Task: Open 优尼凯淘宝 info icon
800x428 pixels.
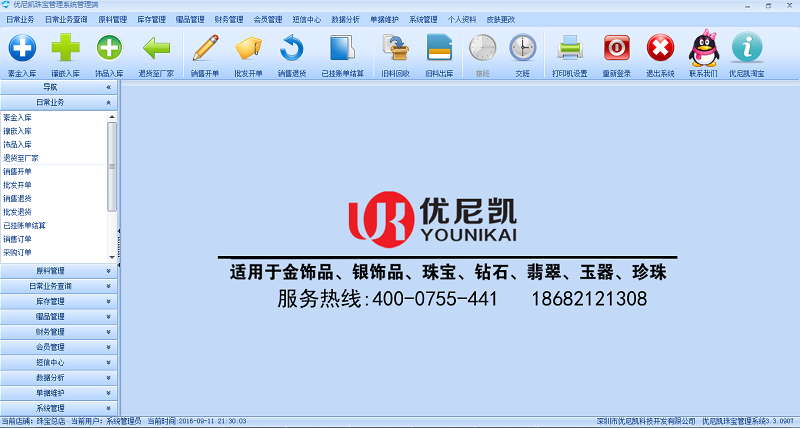Action: pyautogui.click(x=747, y=47)
